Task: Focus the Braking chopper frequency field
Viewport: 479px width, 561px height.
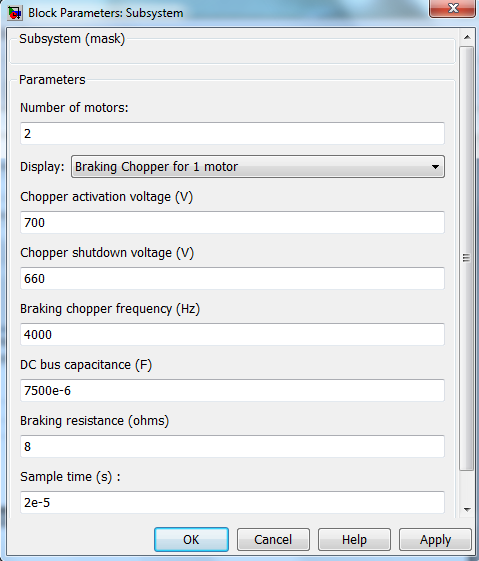Action: (x=232, y=335)
